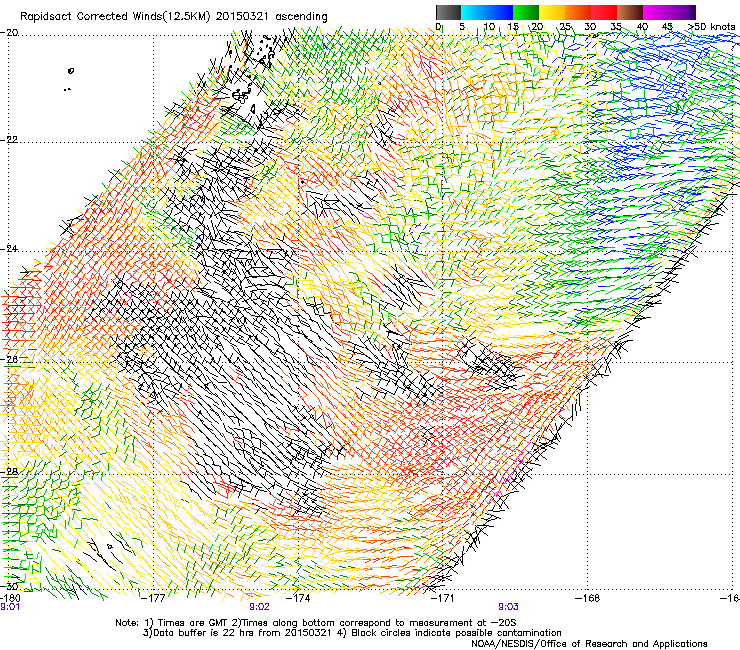
Task: Click the purple '9:03' time label
Action: pyautogui.click(x=508, y=607)
